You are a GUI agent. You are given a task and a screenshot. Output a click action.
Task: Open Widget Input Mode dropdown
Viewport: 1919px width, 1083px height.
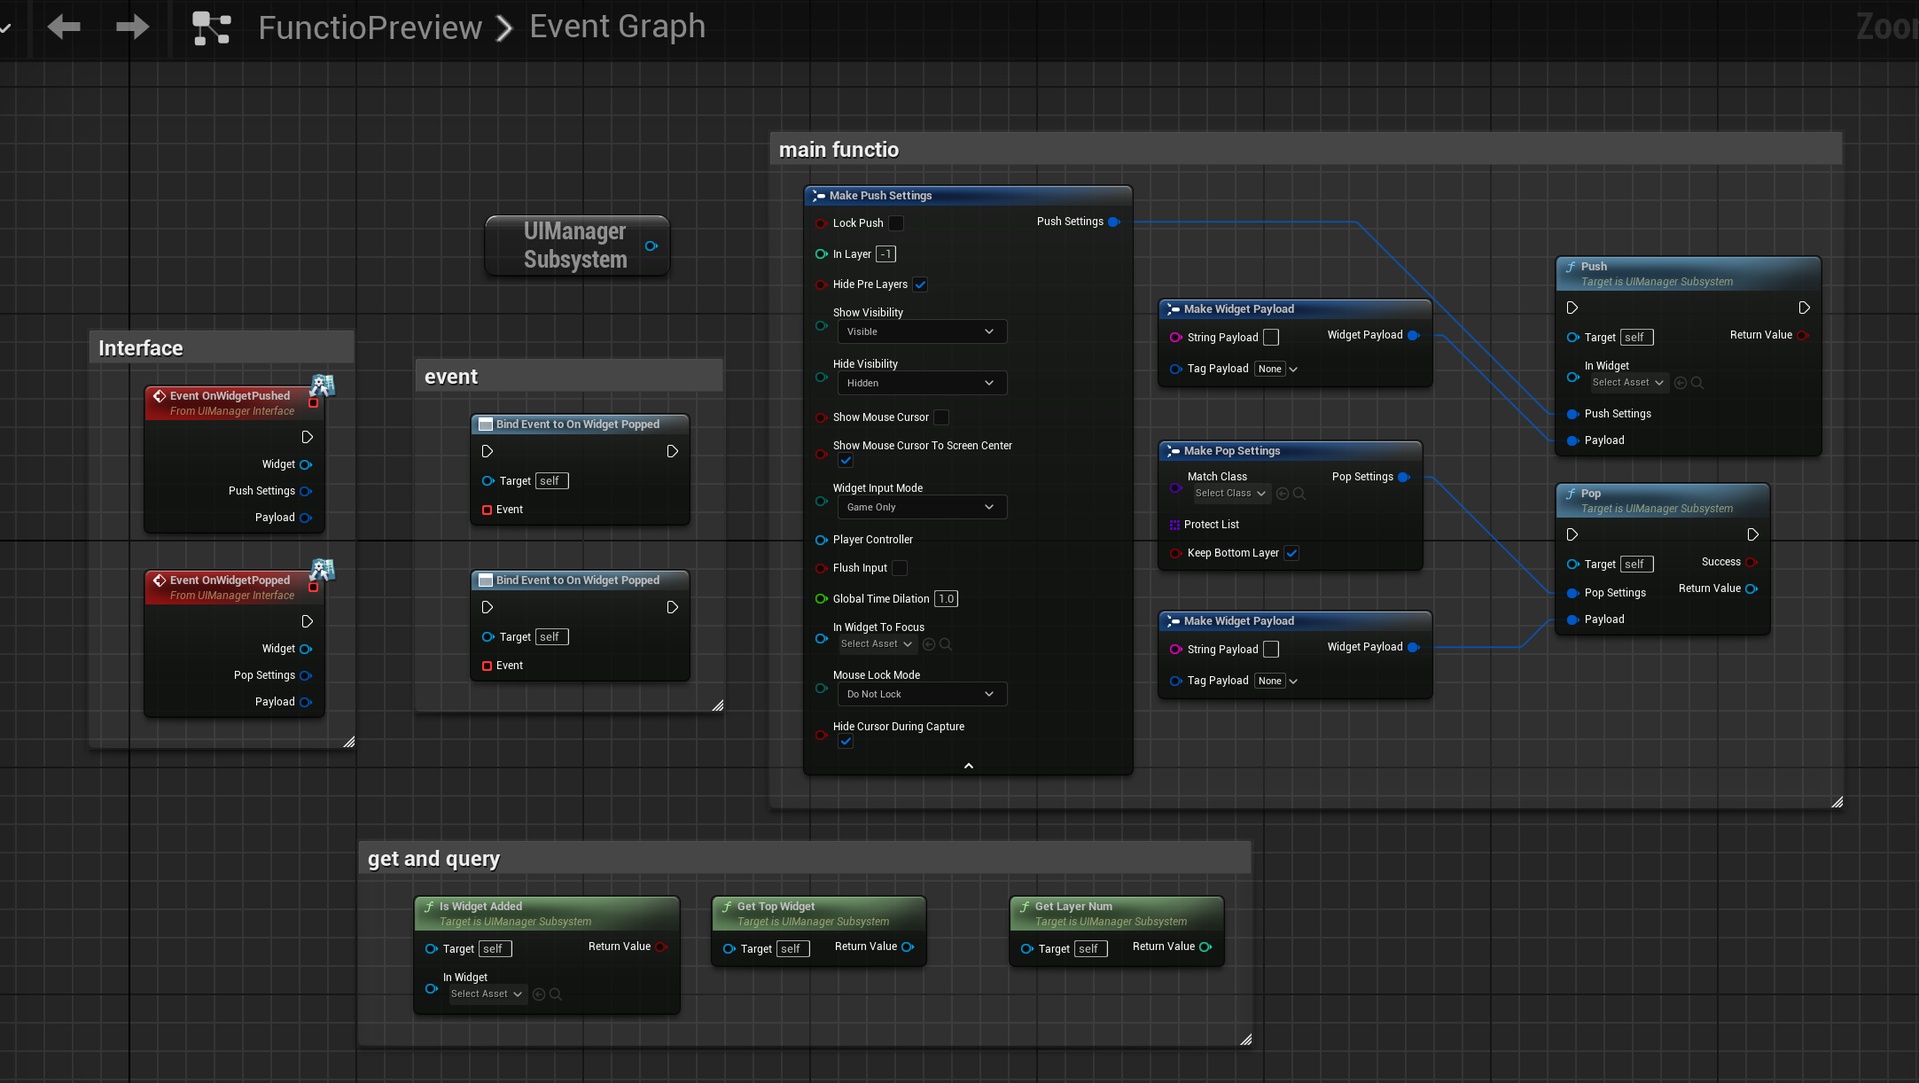pos(921,507)
